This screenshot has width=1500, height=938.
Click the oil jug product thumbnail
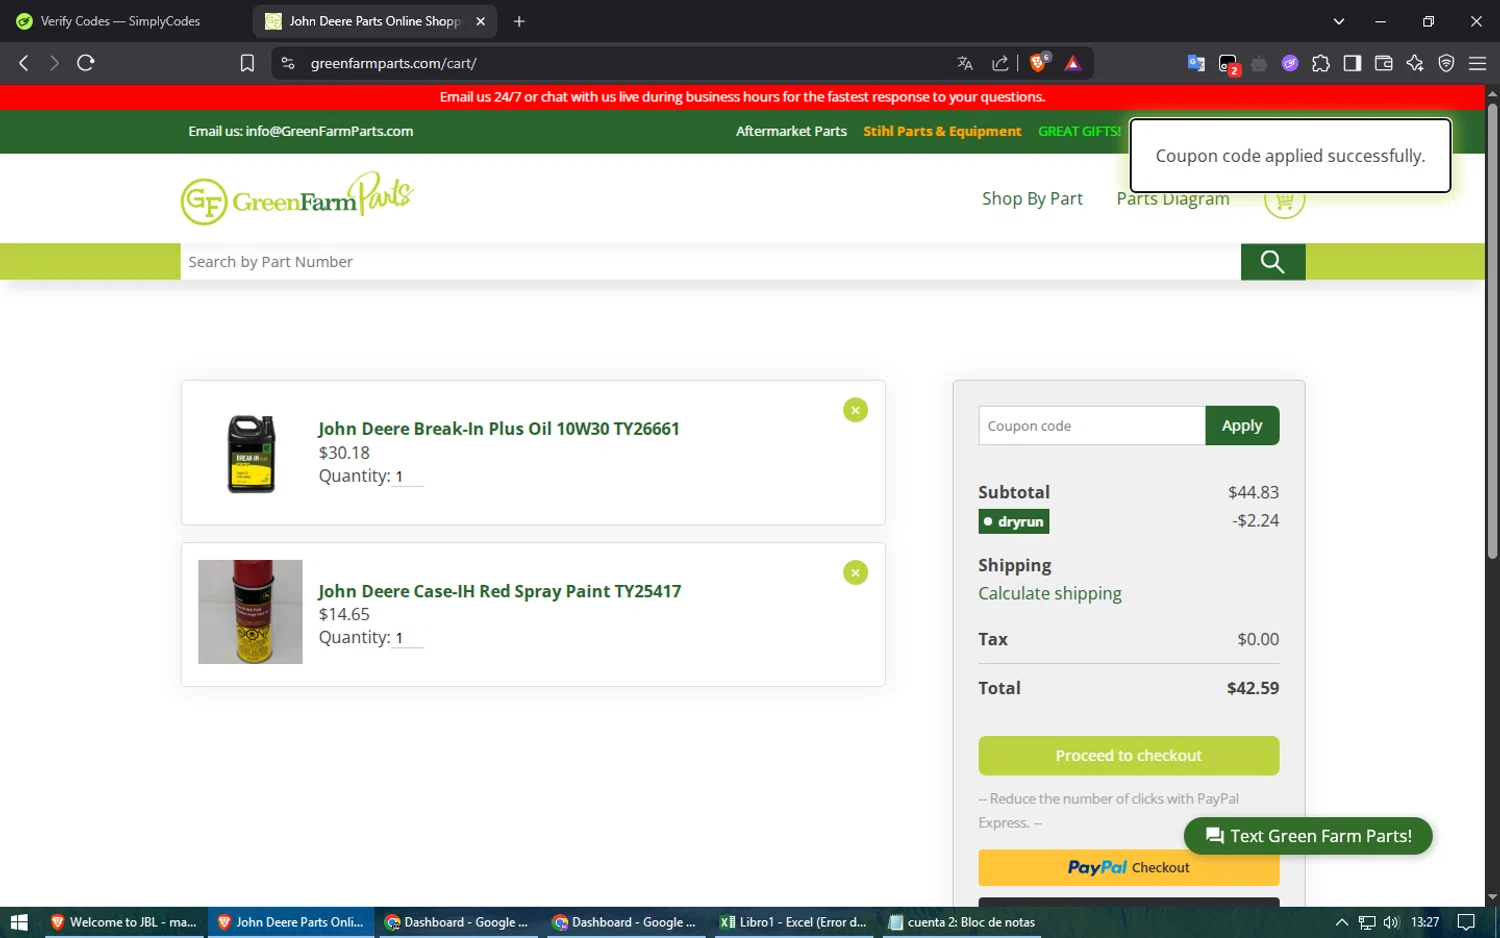pyautogui.click(x=251, y=453)
